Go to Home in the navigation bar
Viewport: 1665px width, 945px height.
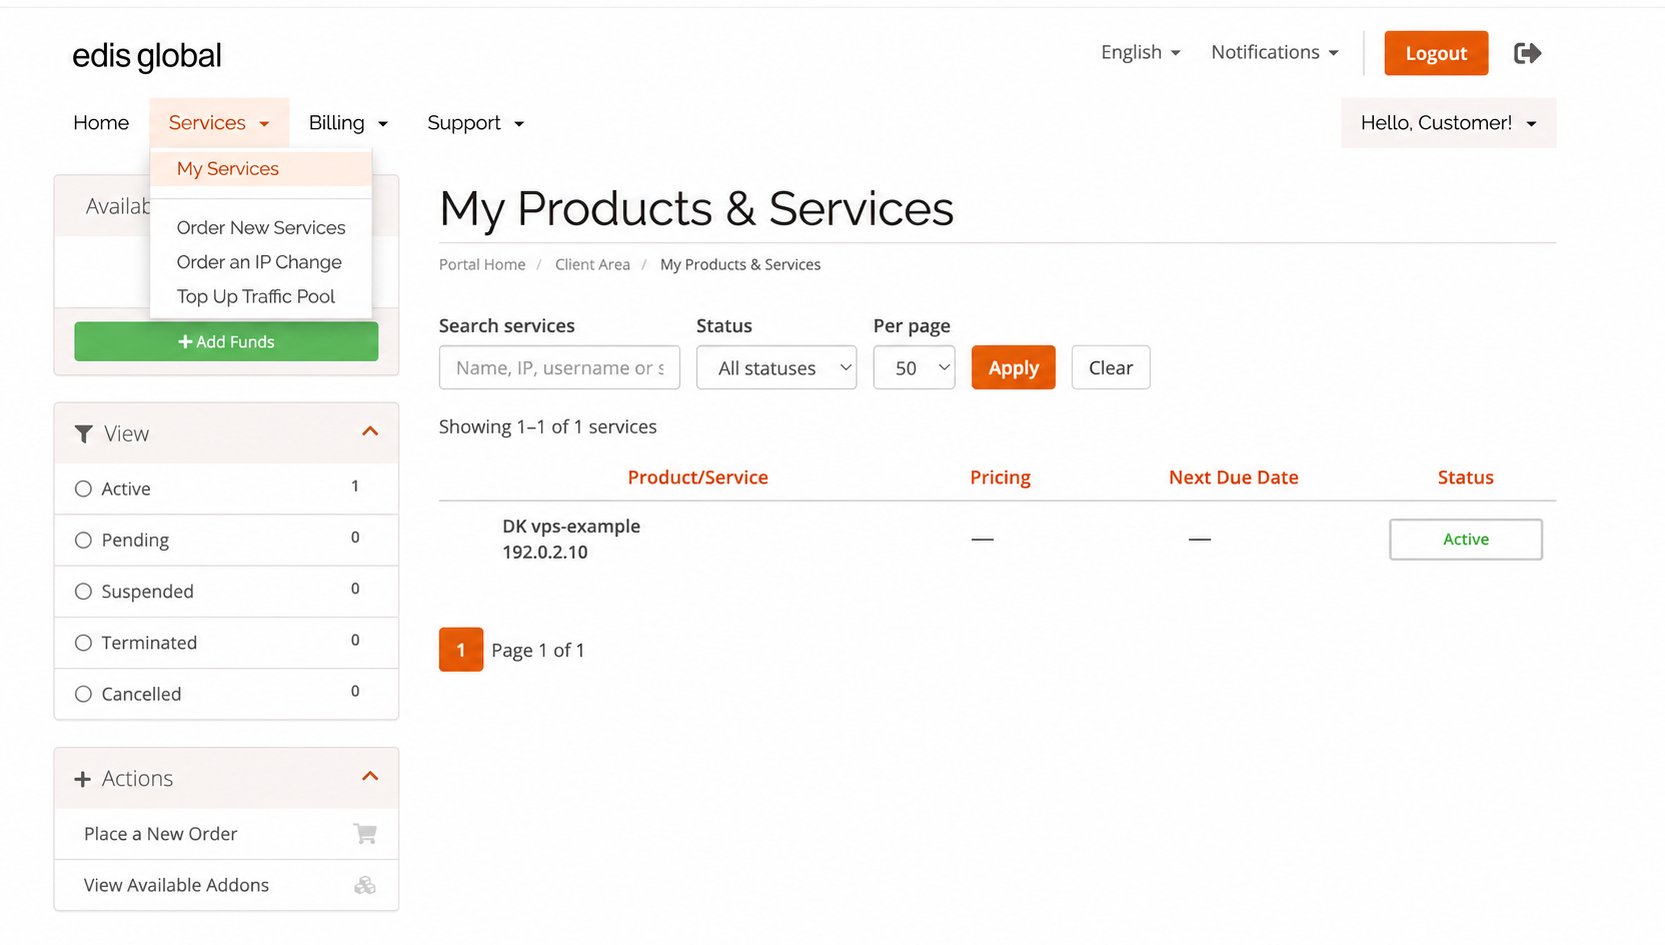[x=101, y=123]
